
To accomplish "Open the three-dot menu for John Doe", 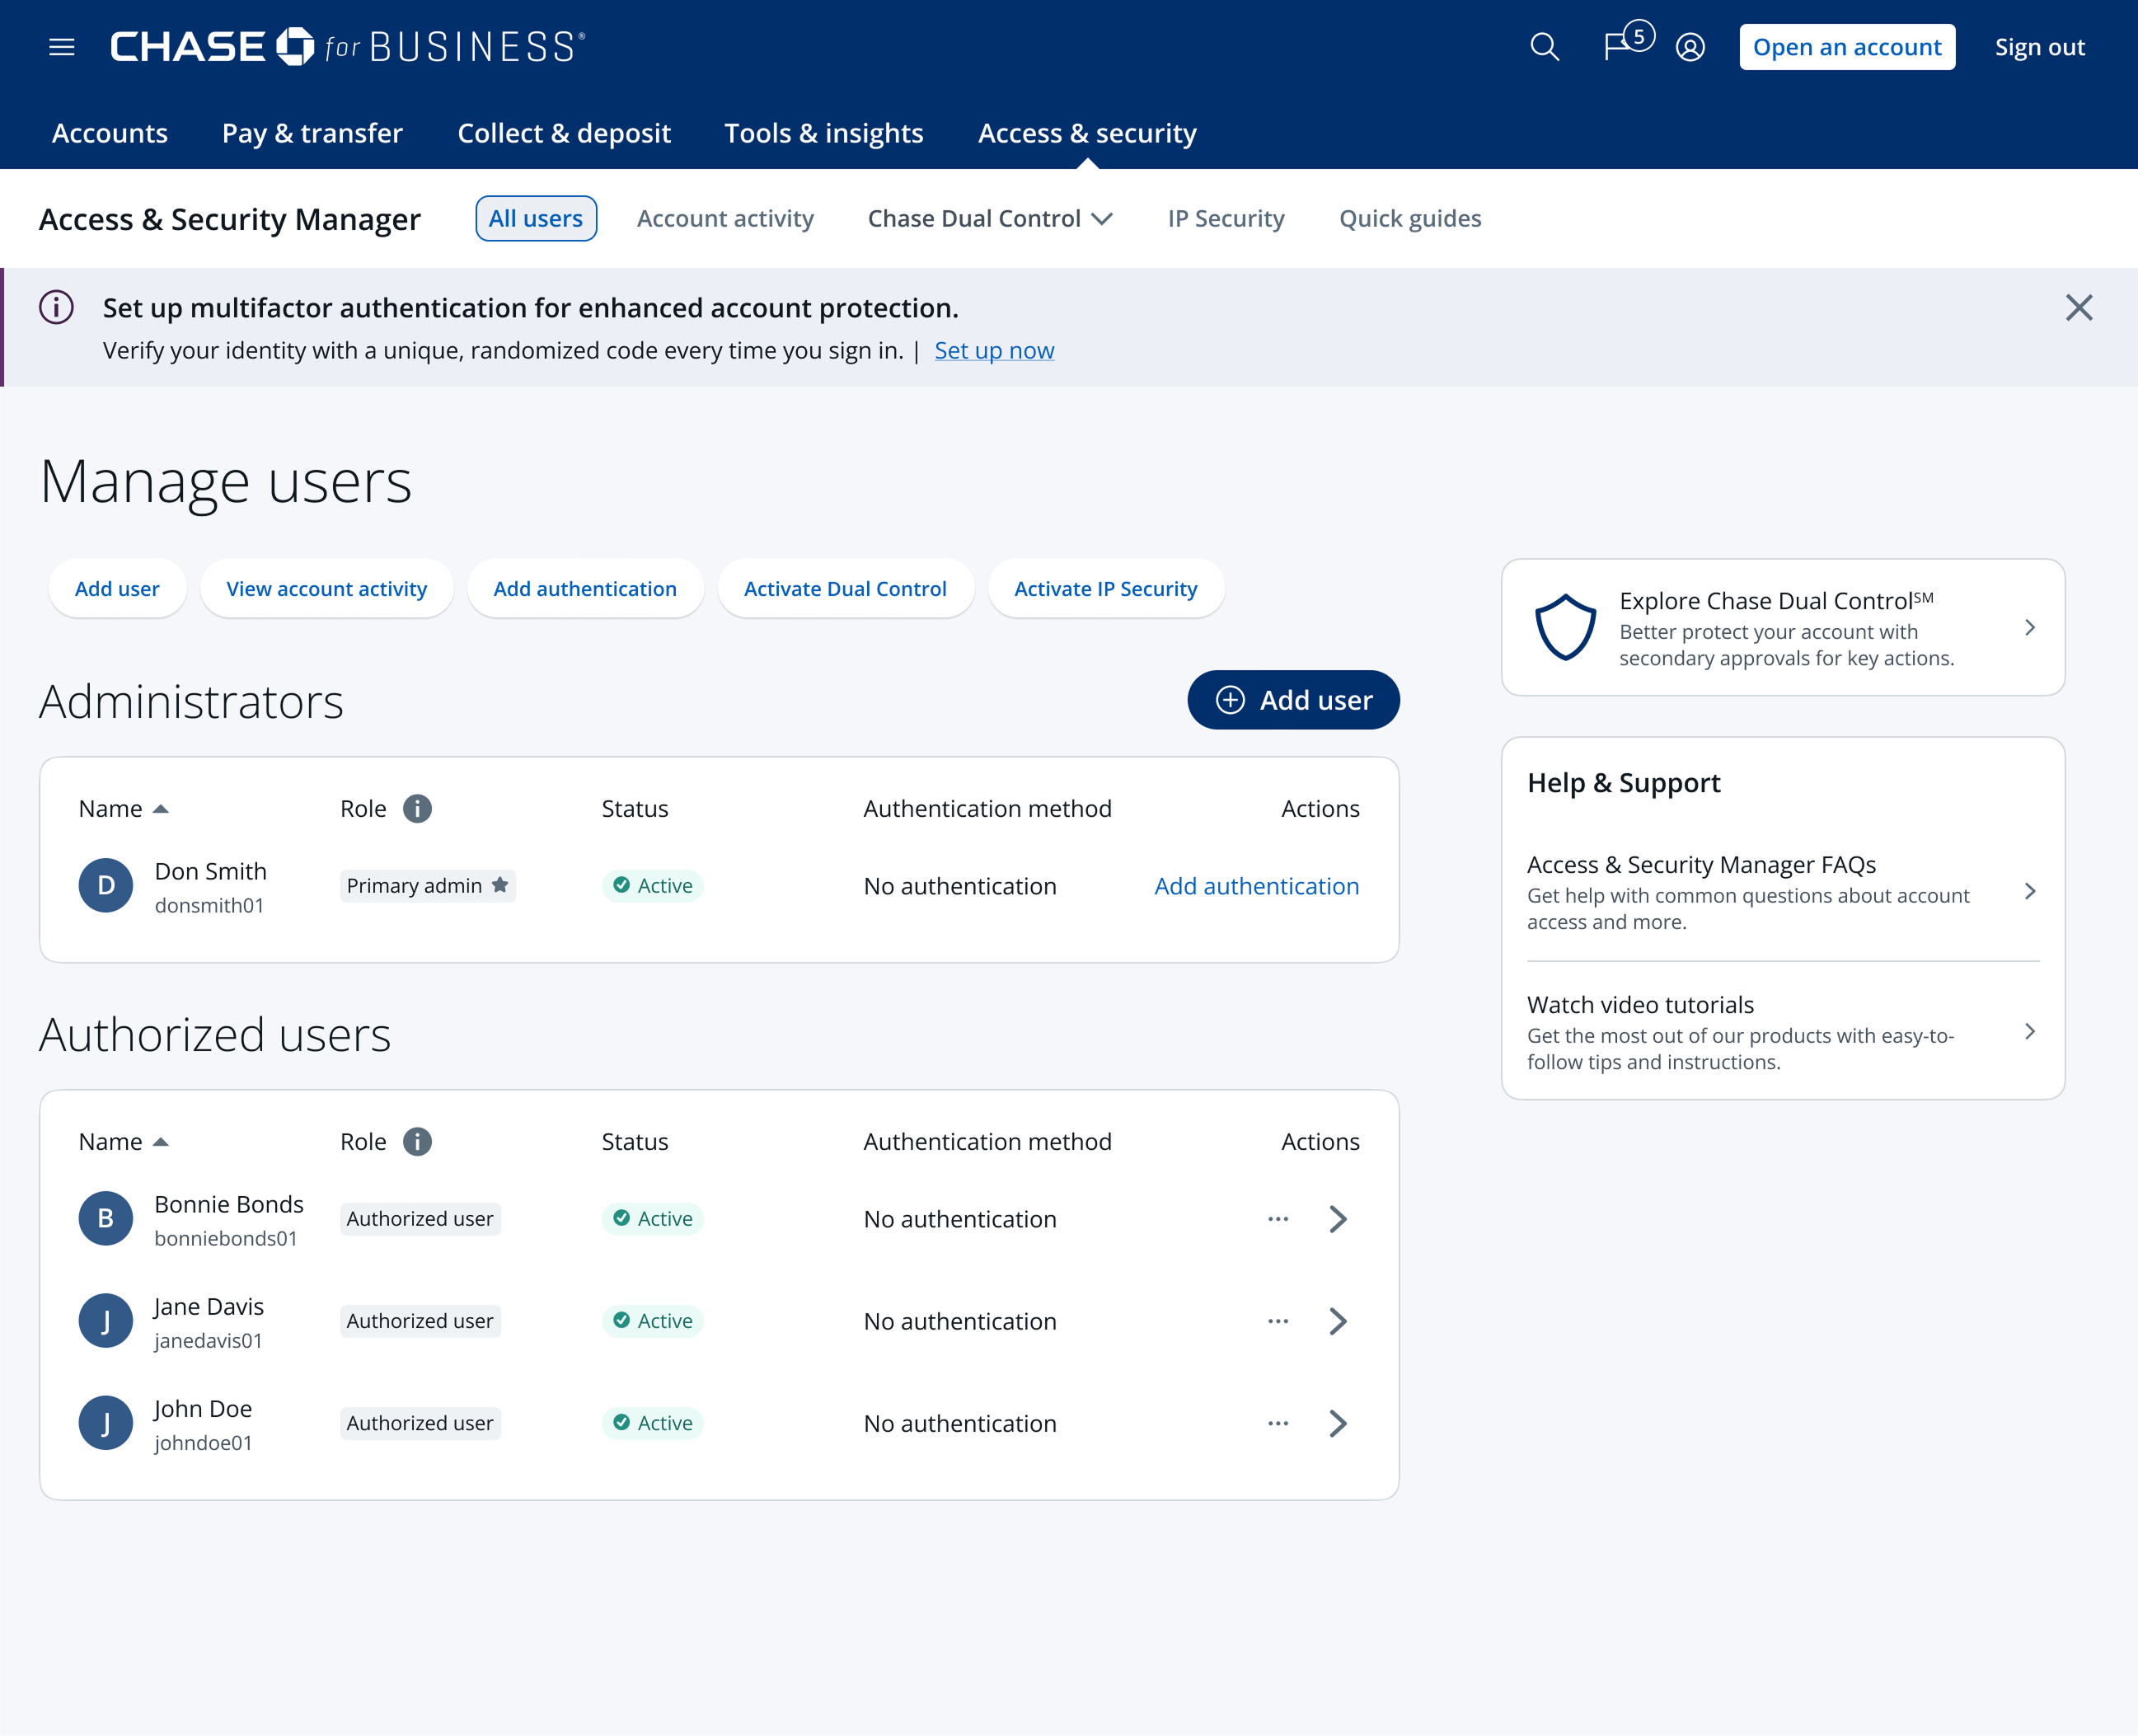I will tap(1278, 1422).
